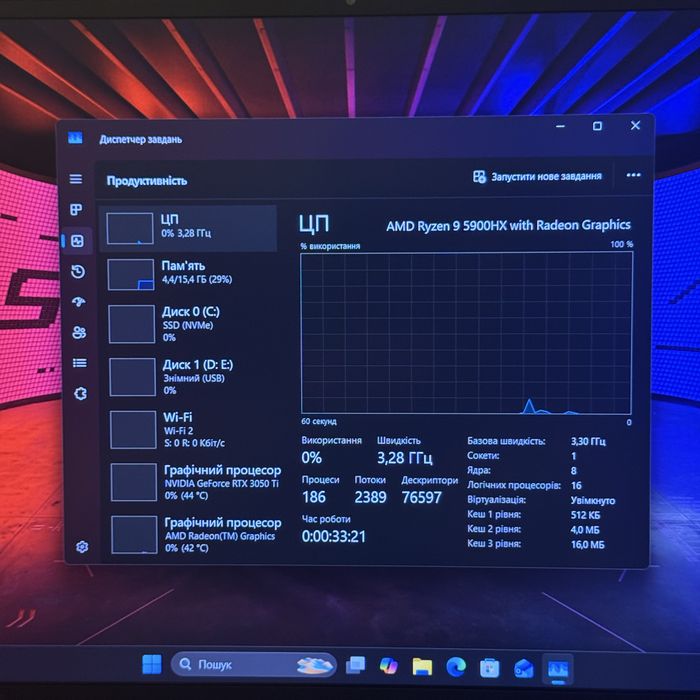Minimize the Task Manager window

pos(560,126)
